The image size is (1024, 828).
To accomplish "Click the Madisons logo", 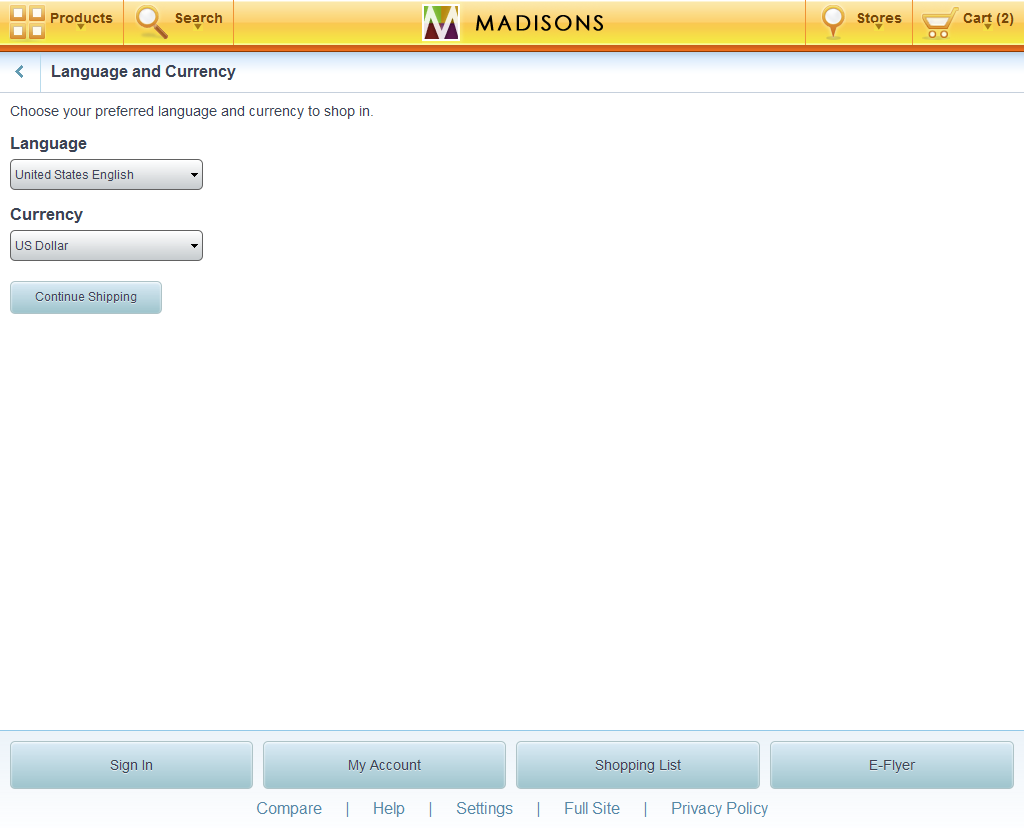I will click(512, 22).
